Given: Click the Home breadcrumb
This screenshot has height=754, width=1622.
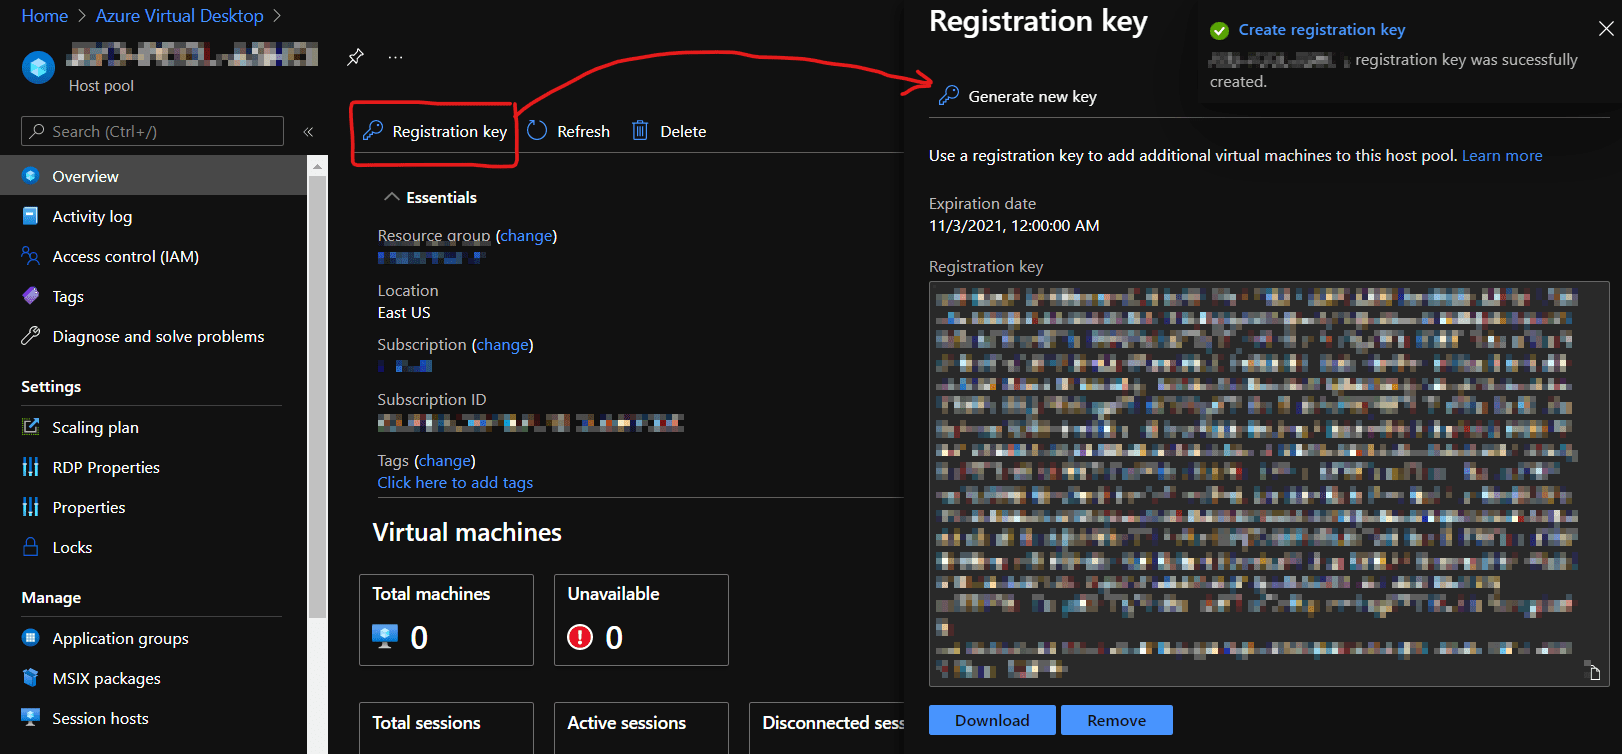Looking at the screenshot, I should [x=44, y=16].
